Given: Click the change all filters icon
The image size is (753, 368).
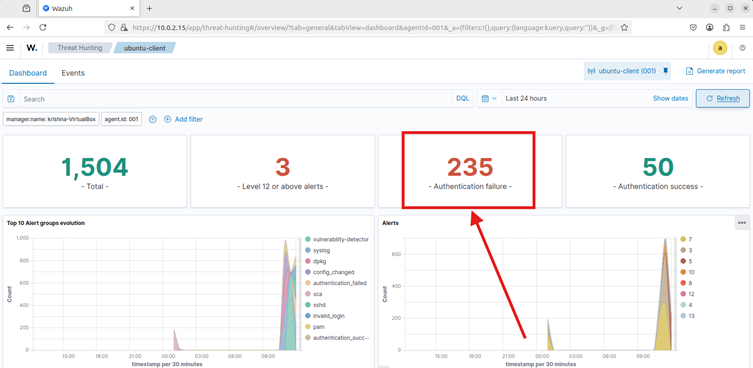Looking at the screenshot, I should (153, 119).
